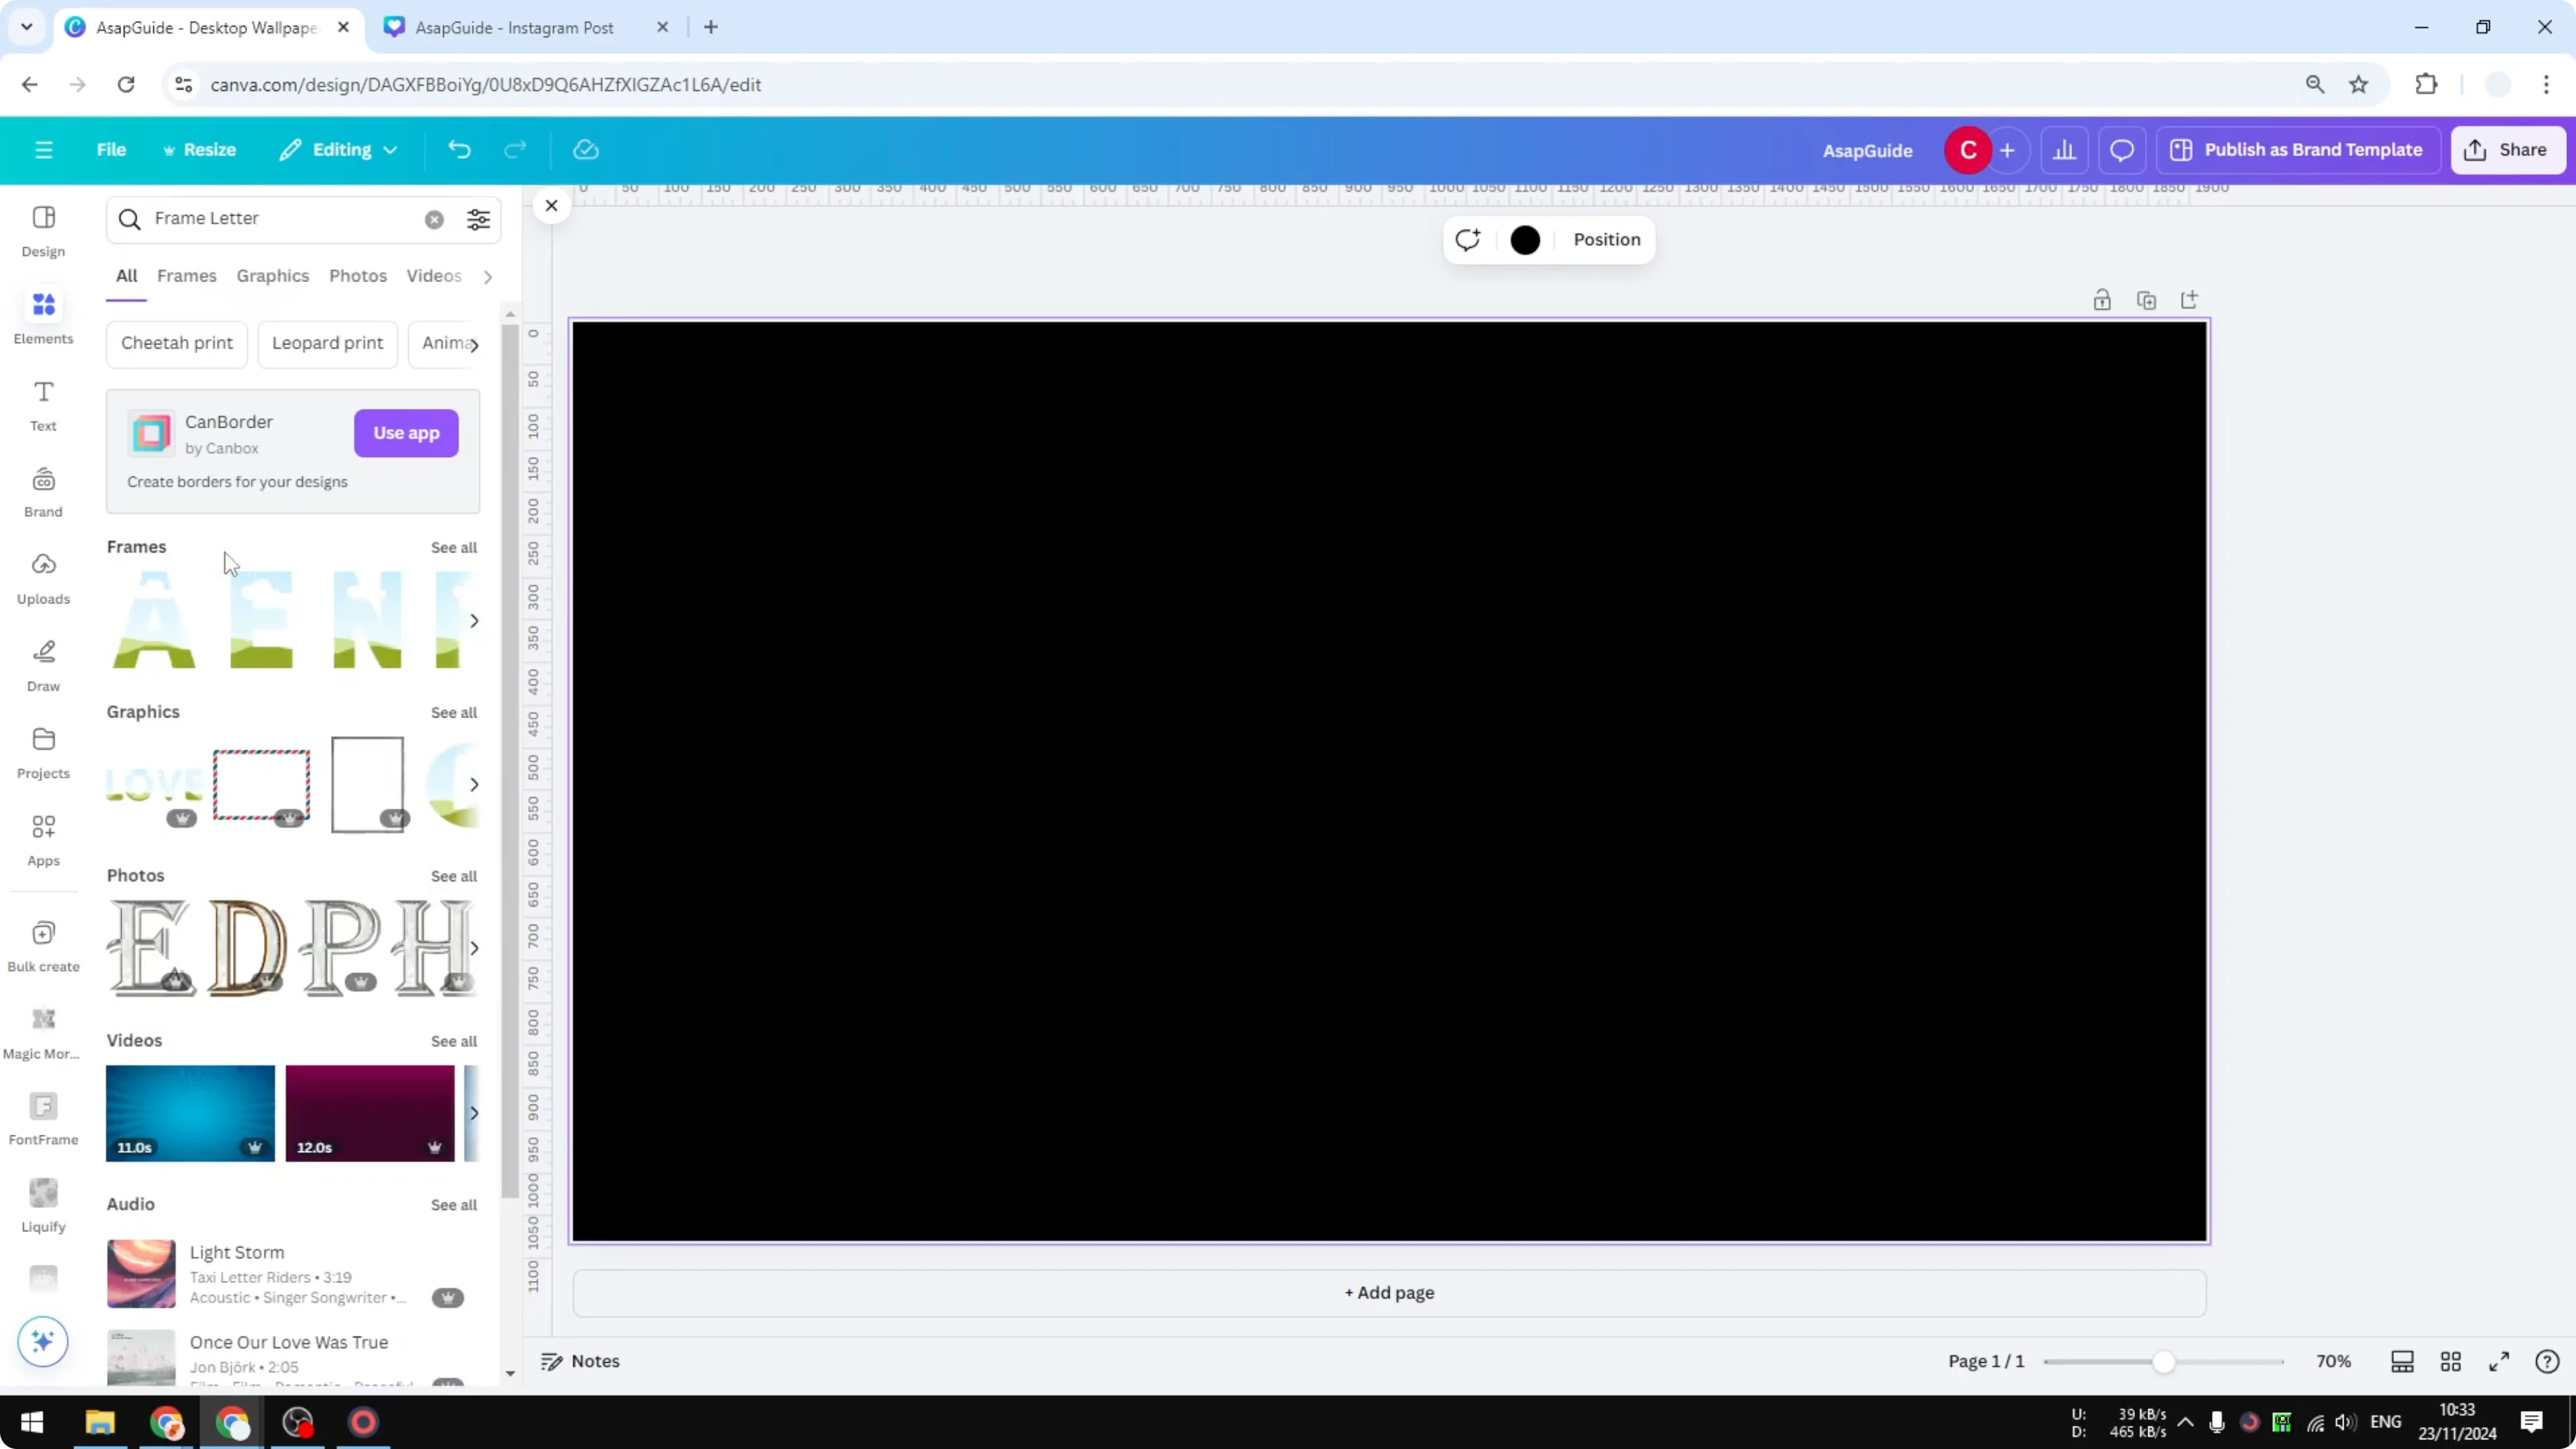Open See all next to Photos

pyautogui.click(x=453, y=876)
